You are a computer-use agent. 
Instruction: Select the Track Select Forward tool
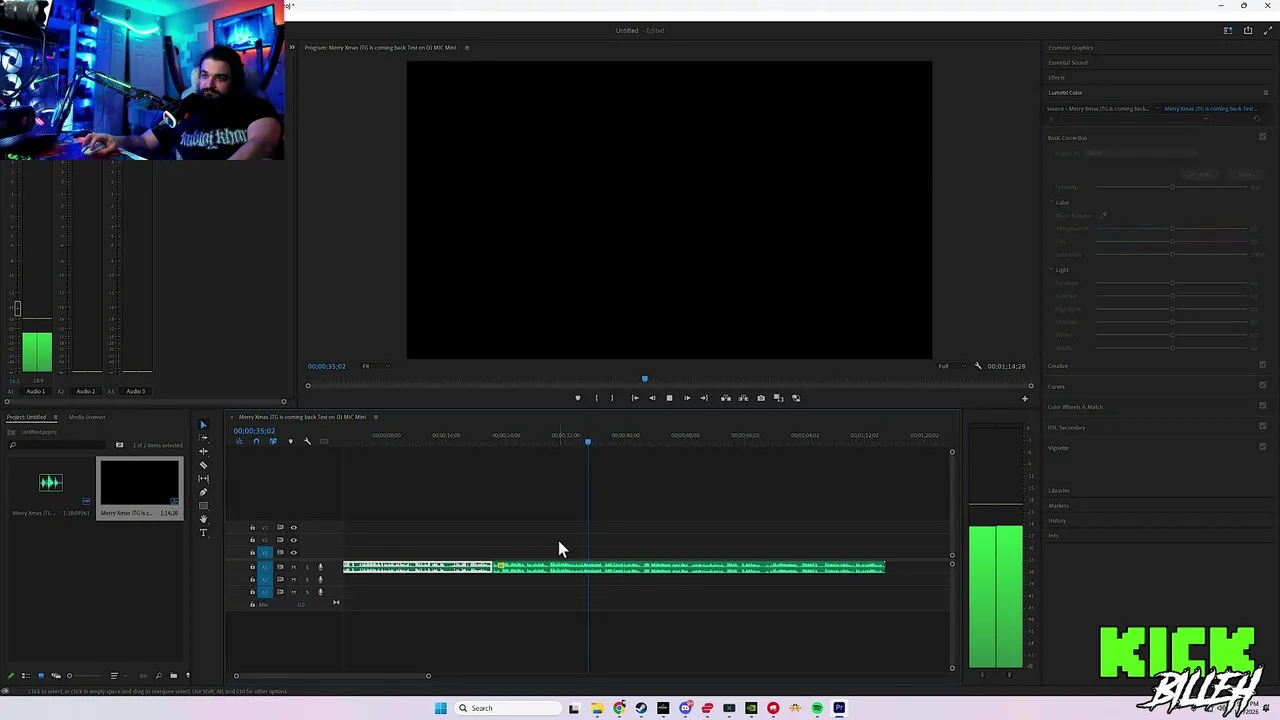203,438
